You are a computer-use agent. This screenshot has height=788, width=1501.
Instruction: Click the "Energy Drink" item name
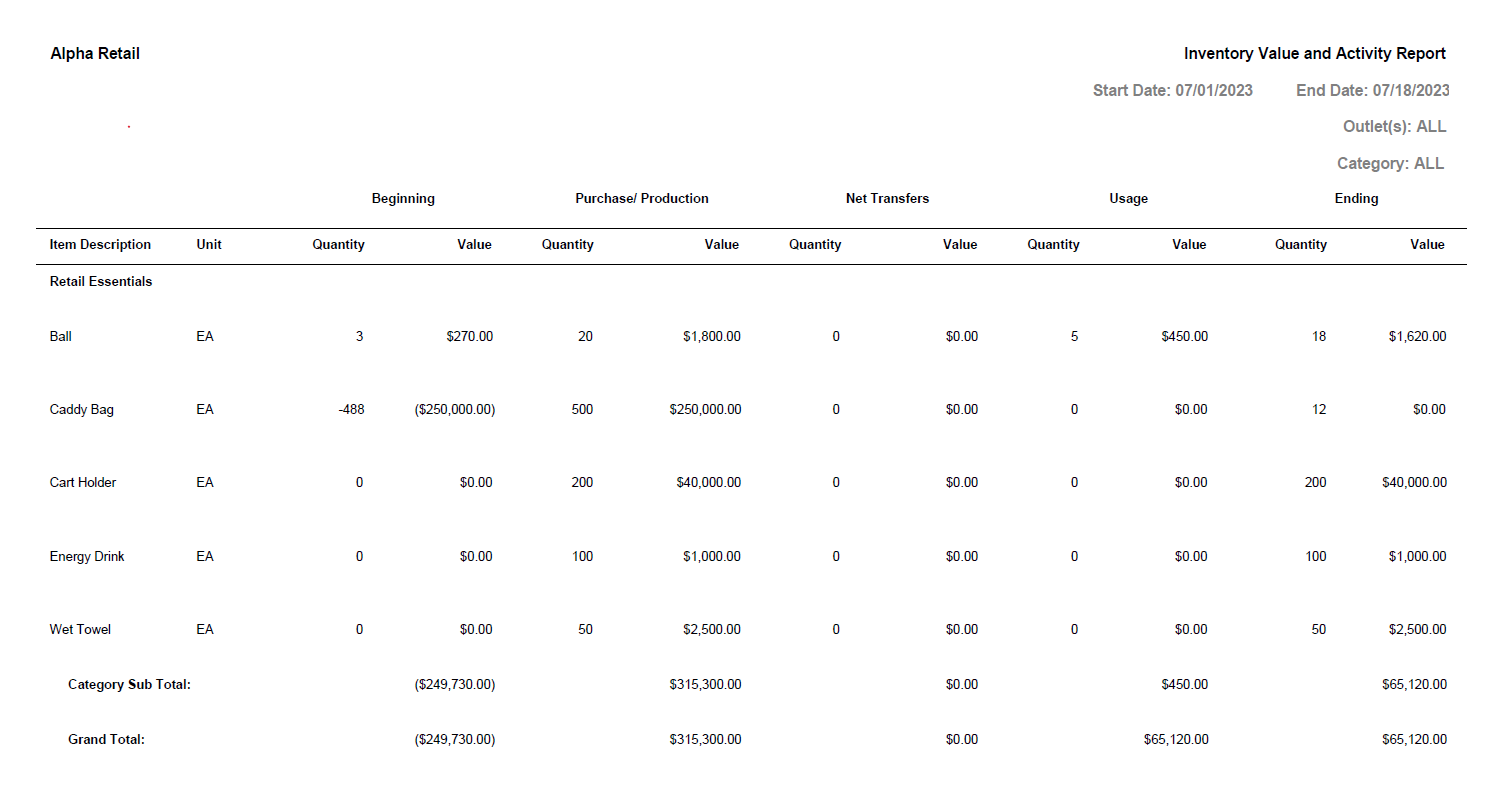(x=87, y=557)
